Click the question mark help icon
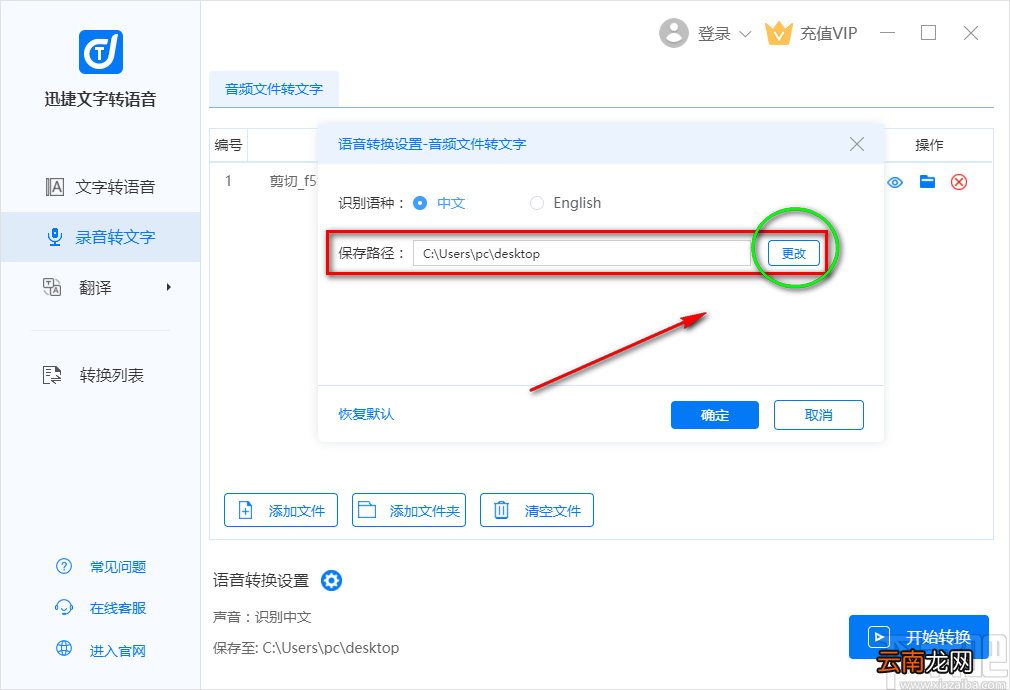Image resolution: width=1010 pixels, height=690 pixels. click(64, 566)
